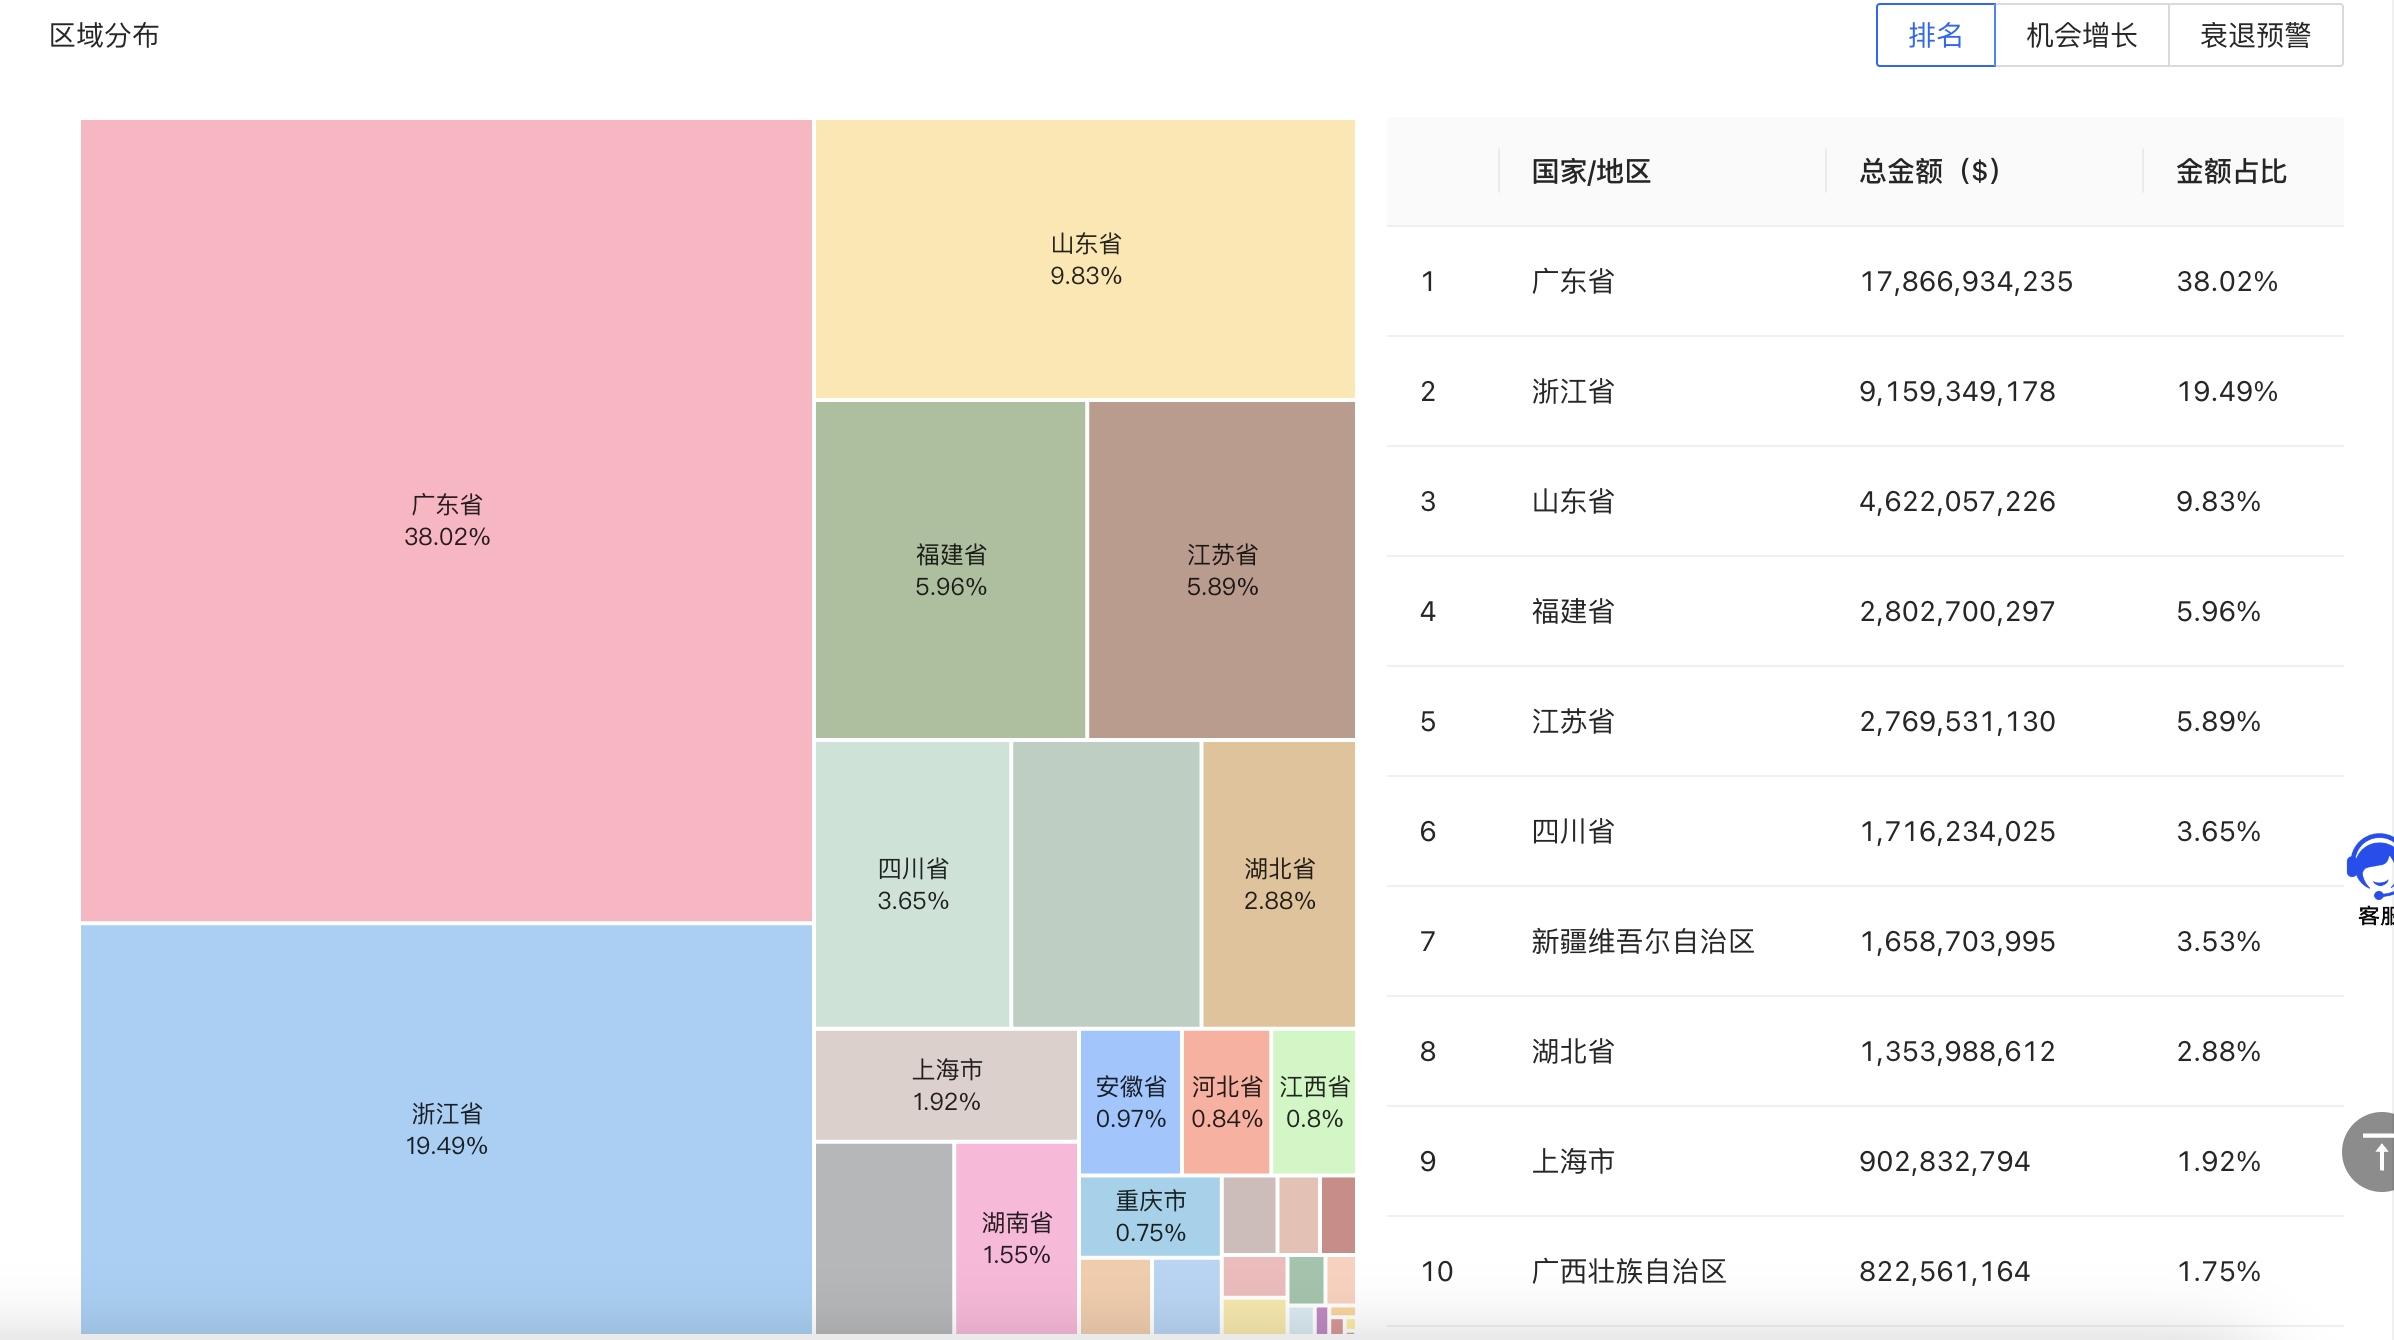Click the back-to-top arrow button
The height and width of the screenshot is (1340, 2394).
(2374, 1152)
